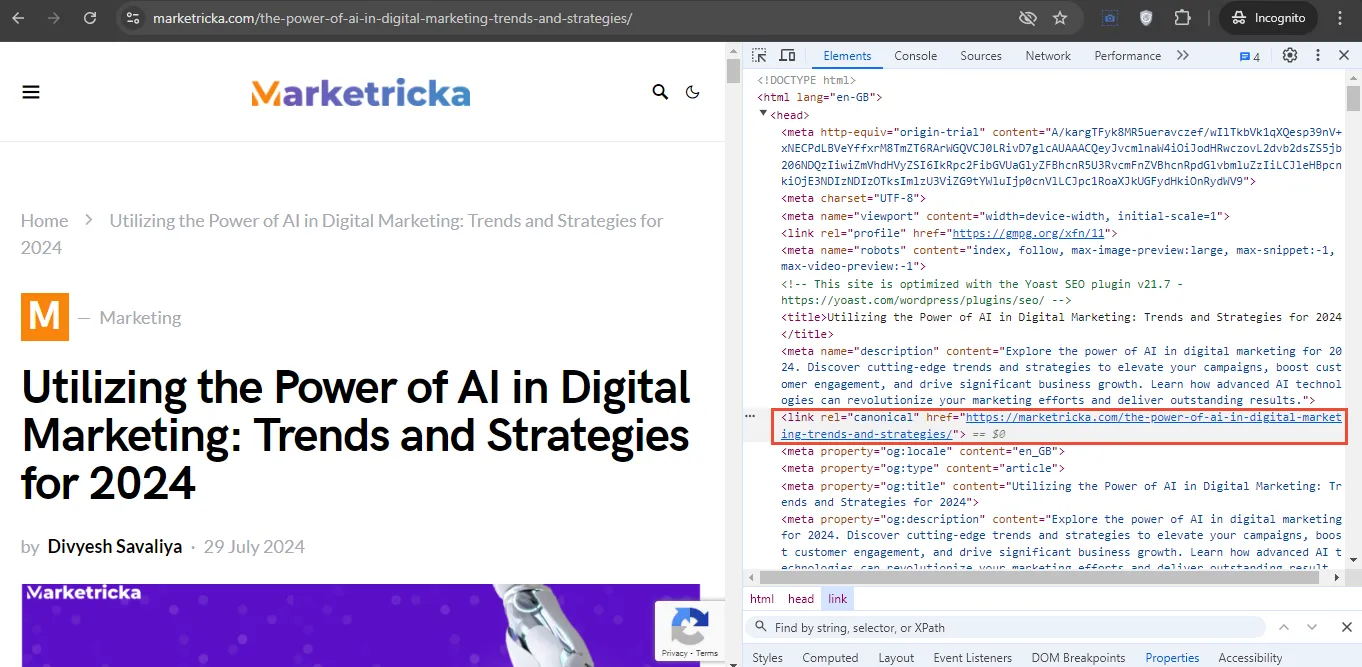
Task: Open the Computed pane tab
Action: [830, 657]
